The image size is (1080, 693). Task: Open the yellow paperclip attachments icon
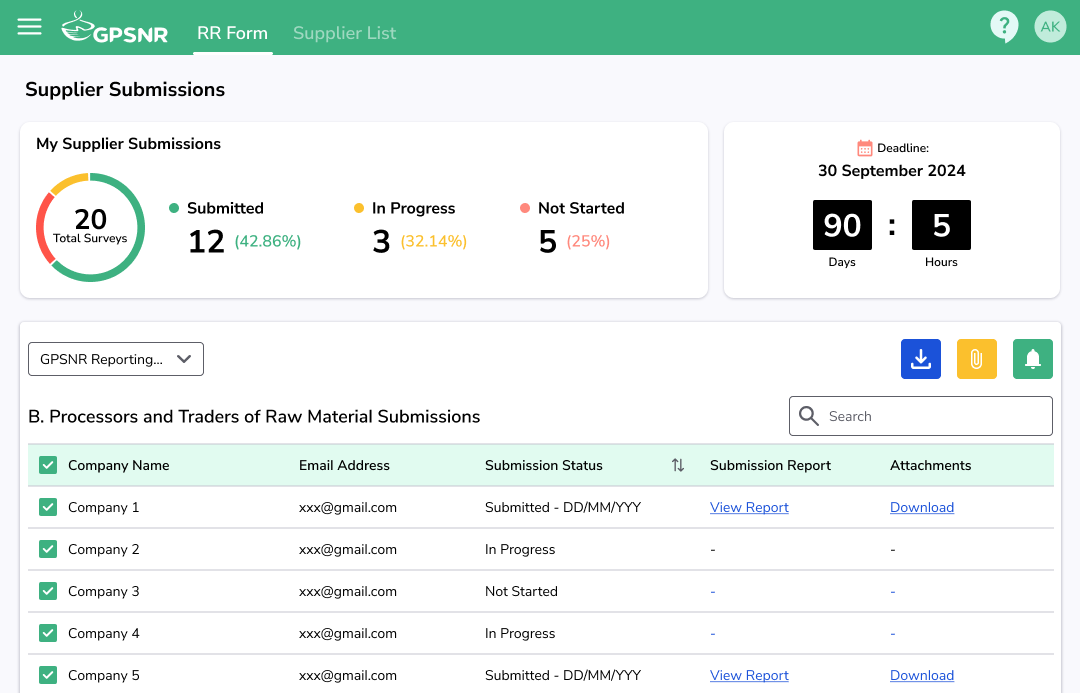pos(976,358)
